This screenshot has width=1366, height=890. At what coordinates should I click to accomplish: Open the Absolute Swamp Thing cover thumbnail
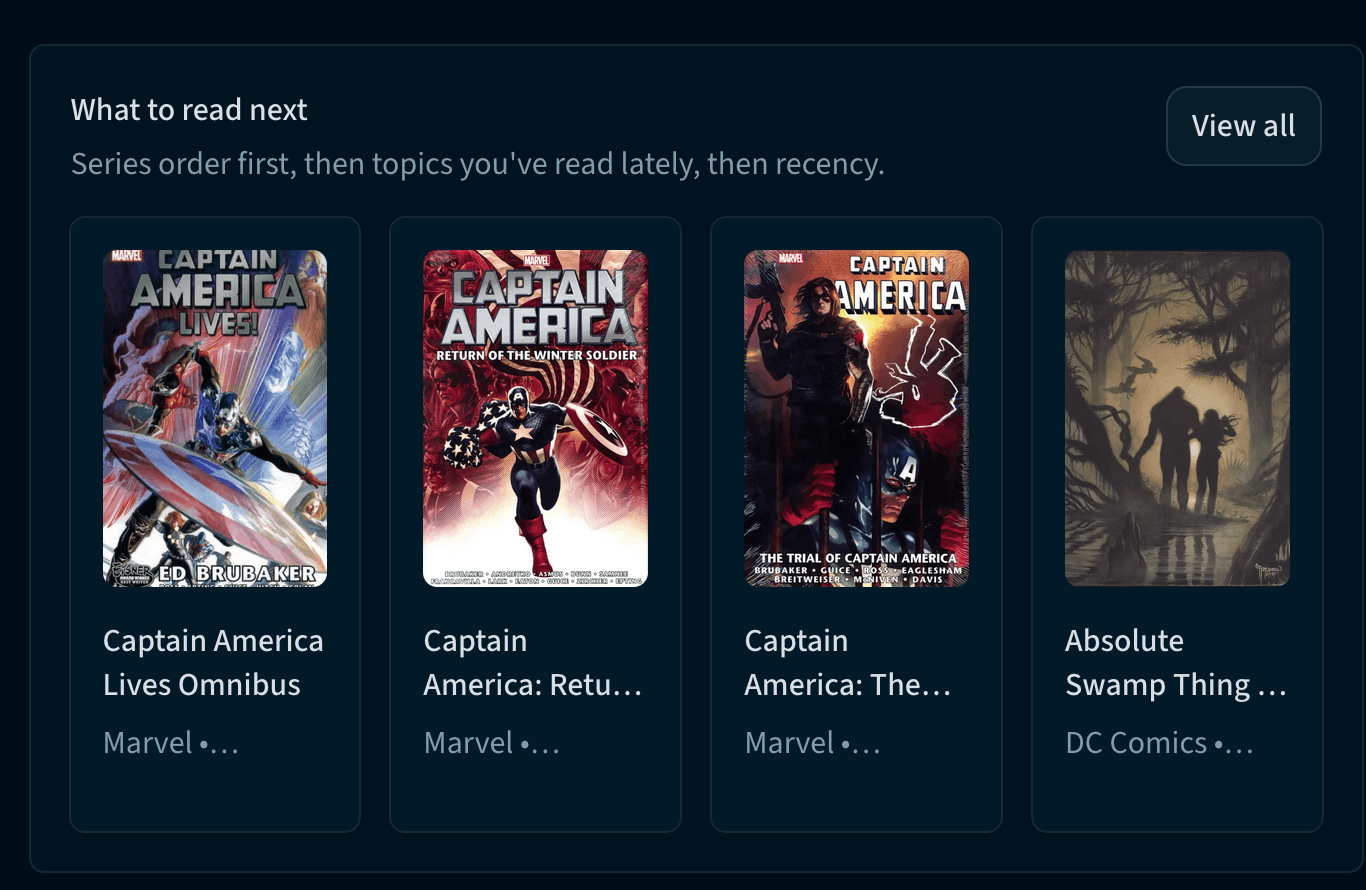[x=1177, y=418]
